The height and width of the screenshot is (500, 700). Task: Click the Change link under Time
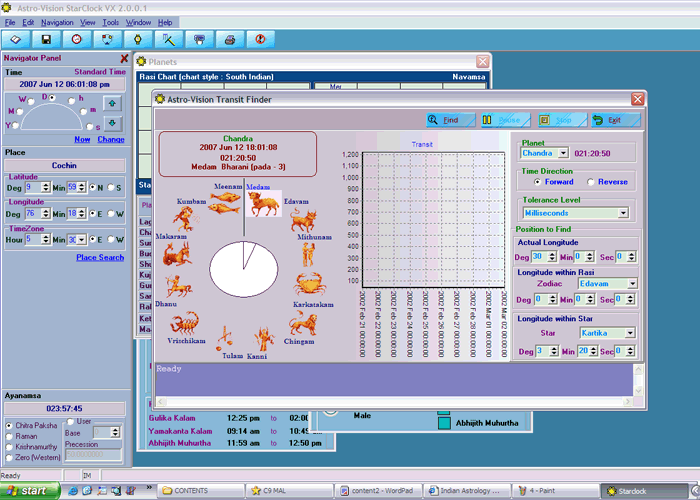click(111, 139)
